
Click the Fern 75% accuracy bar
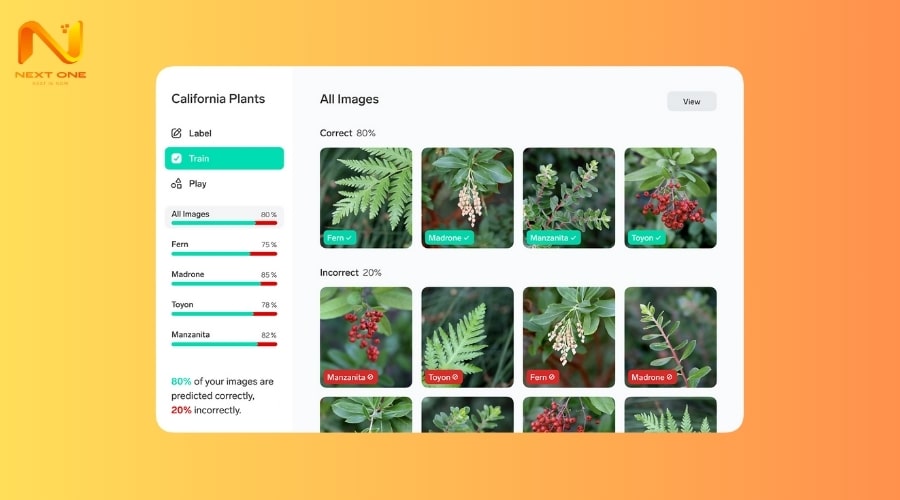[224, 254]
